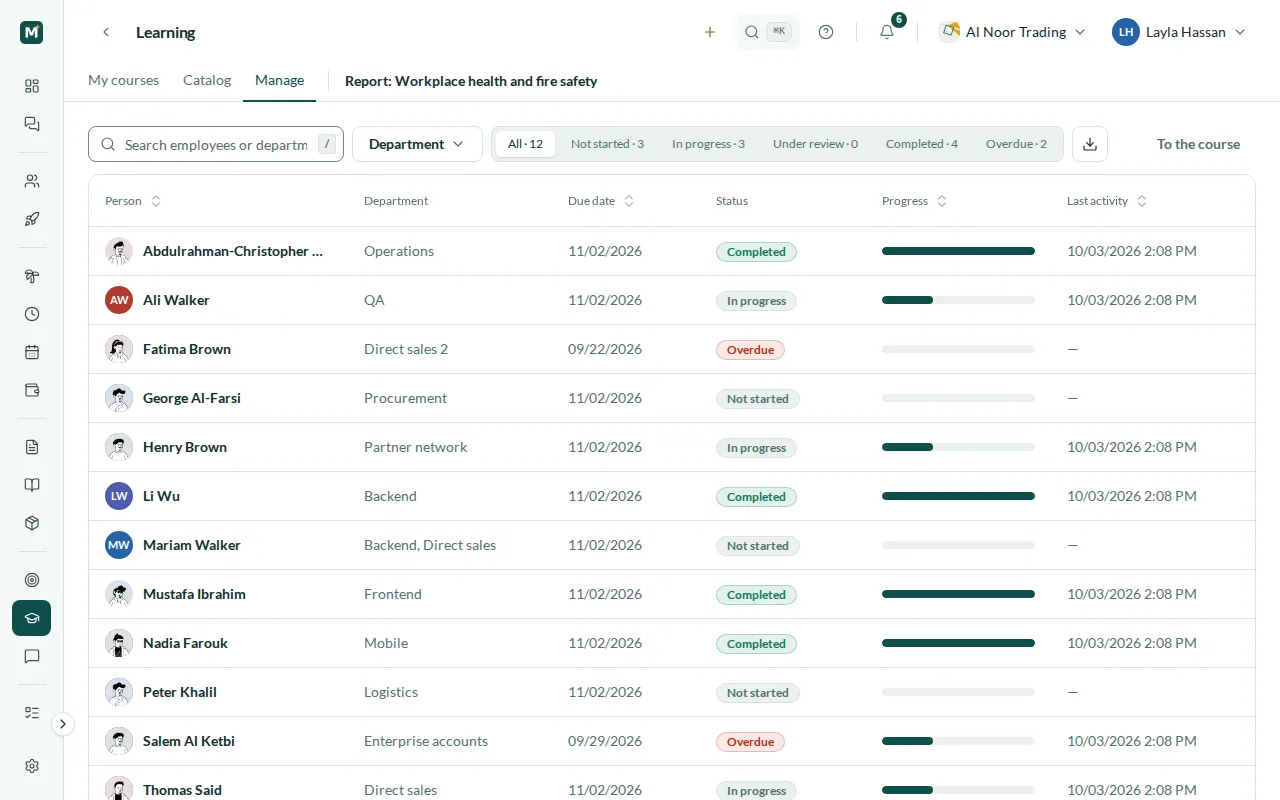Open the checklist tasks icon in sidebar
The image size is (1280, 800).
[x=32, y=713]
